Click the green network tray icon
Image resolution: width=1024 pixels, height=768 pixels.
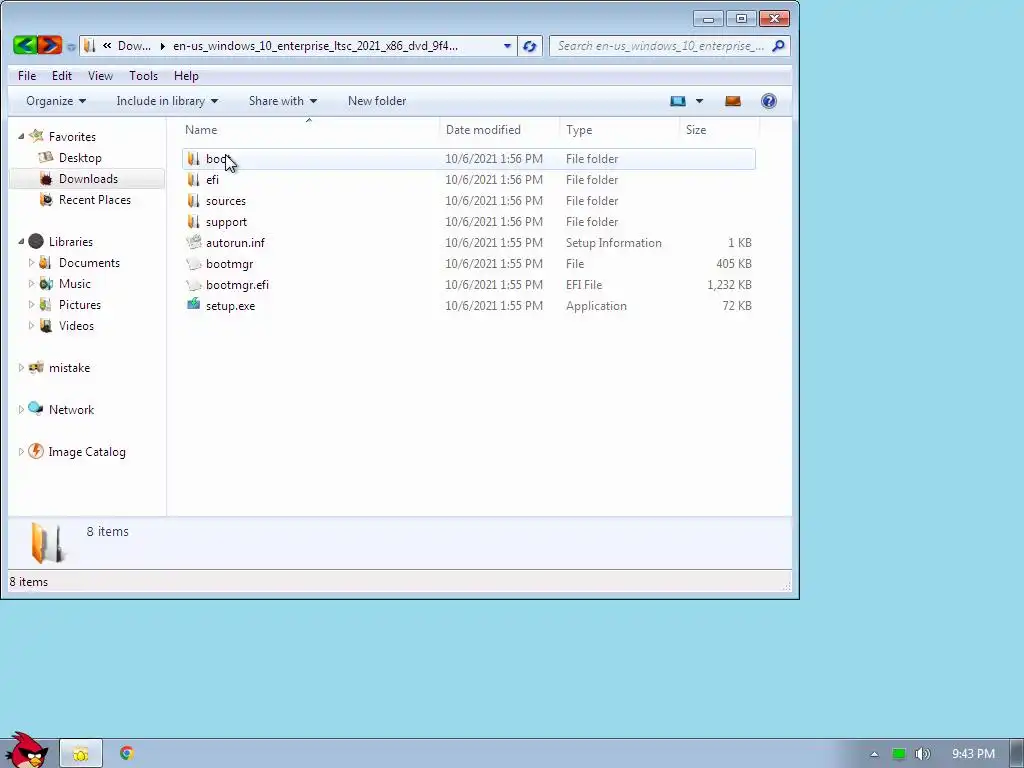coord(899,754)
